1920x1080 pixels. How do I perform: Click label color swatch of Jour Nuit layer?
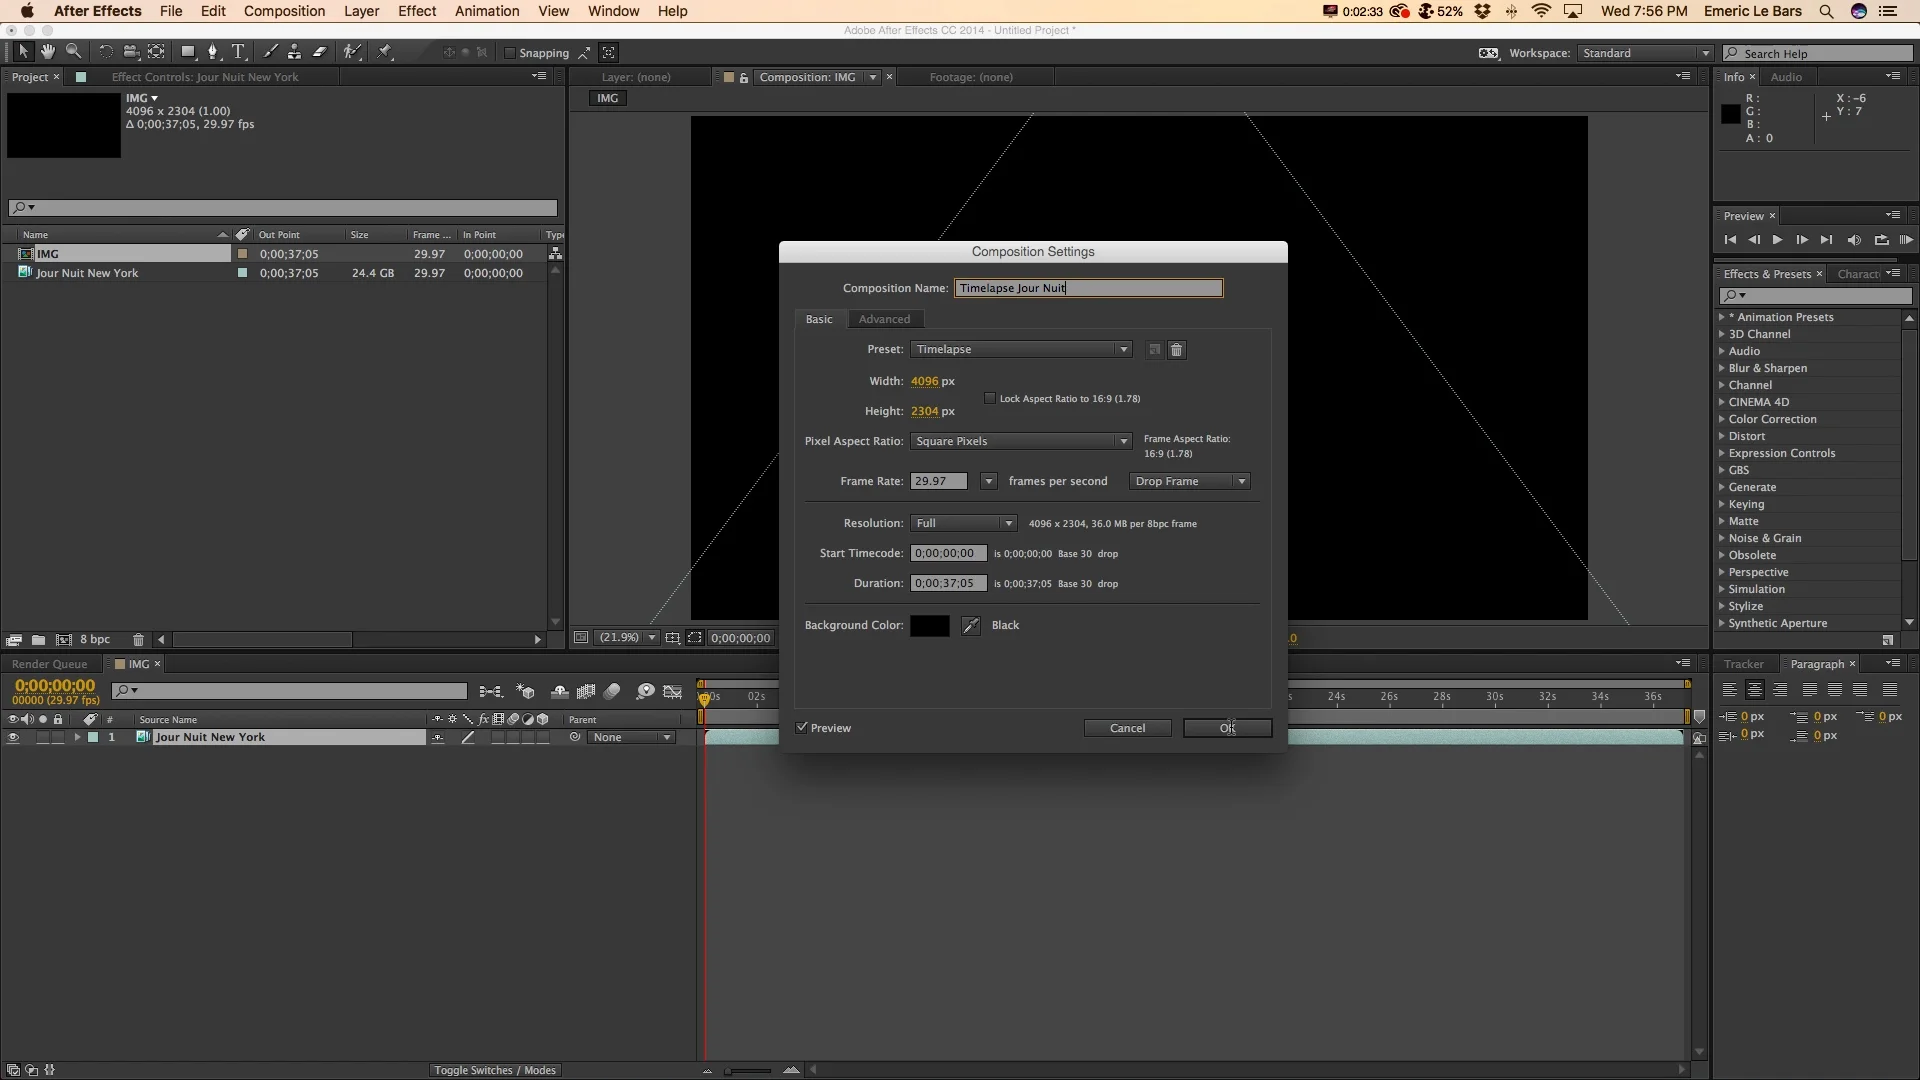tap(93, 738)
